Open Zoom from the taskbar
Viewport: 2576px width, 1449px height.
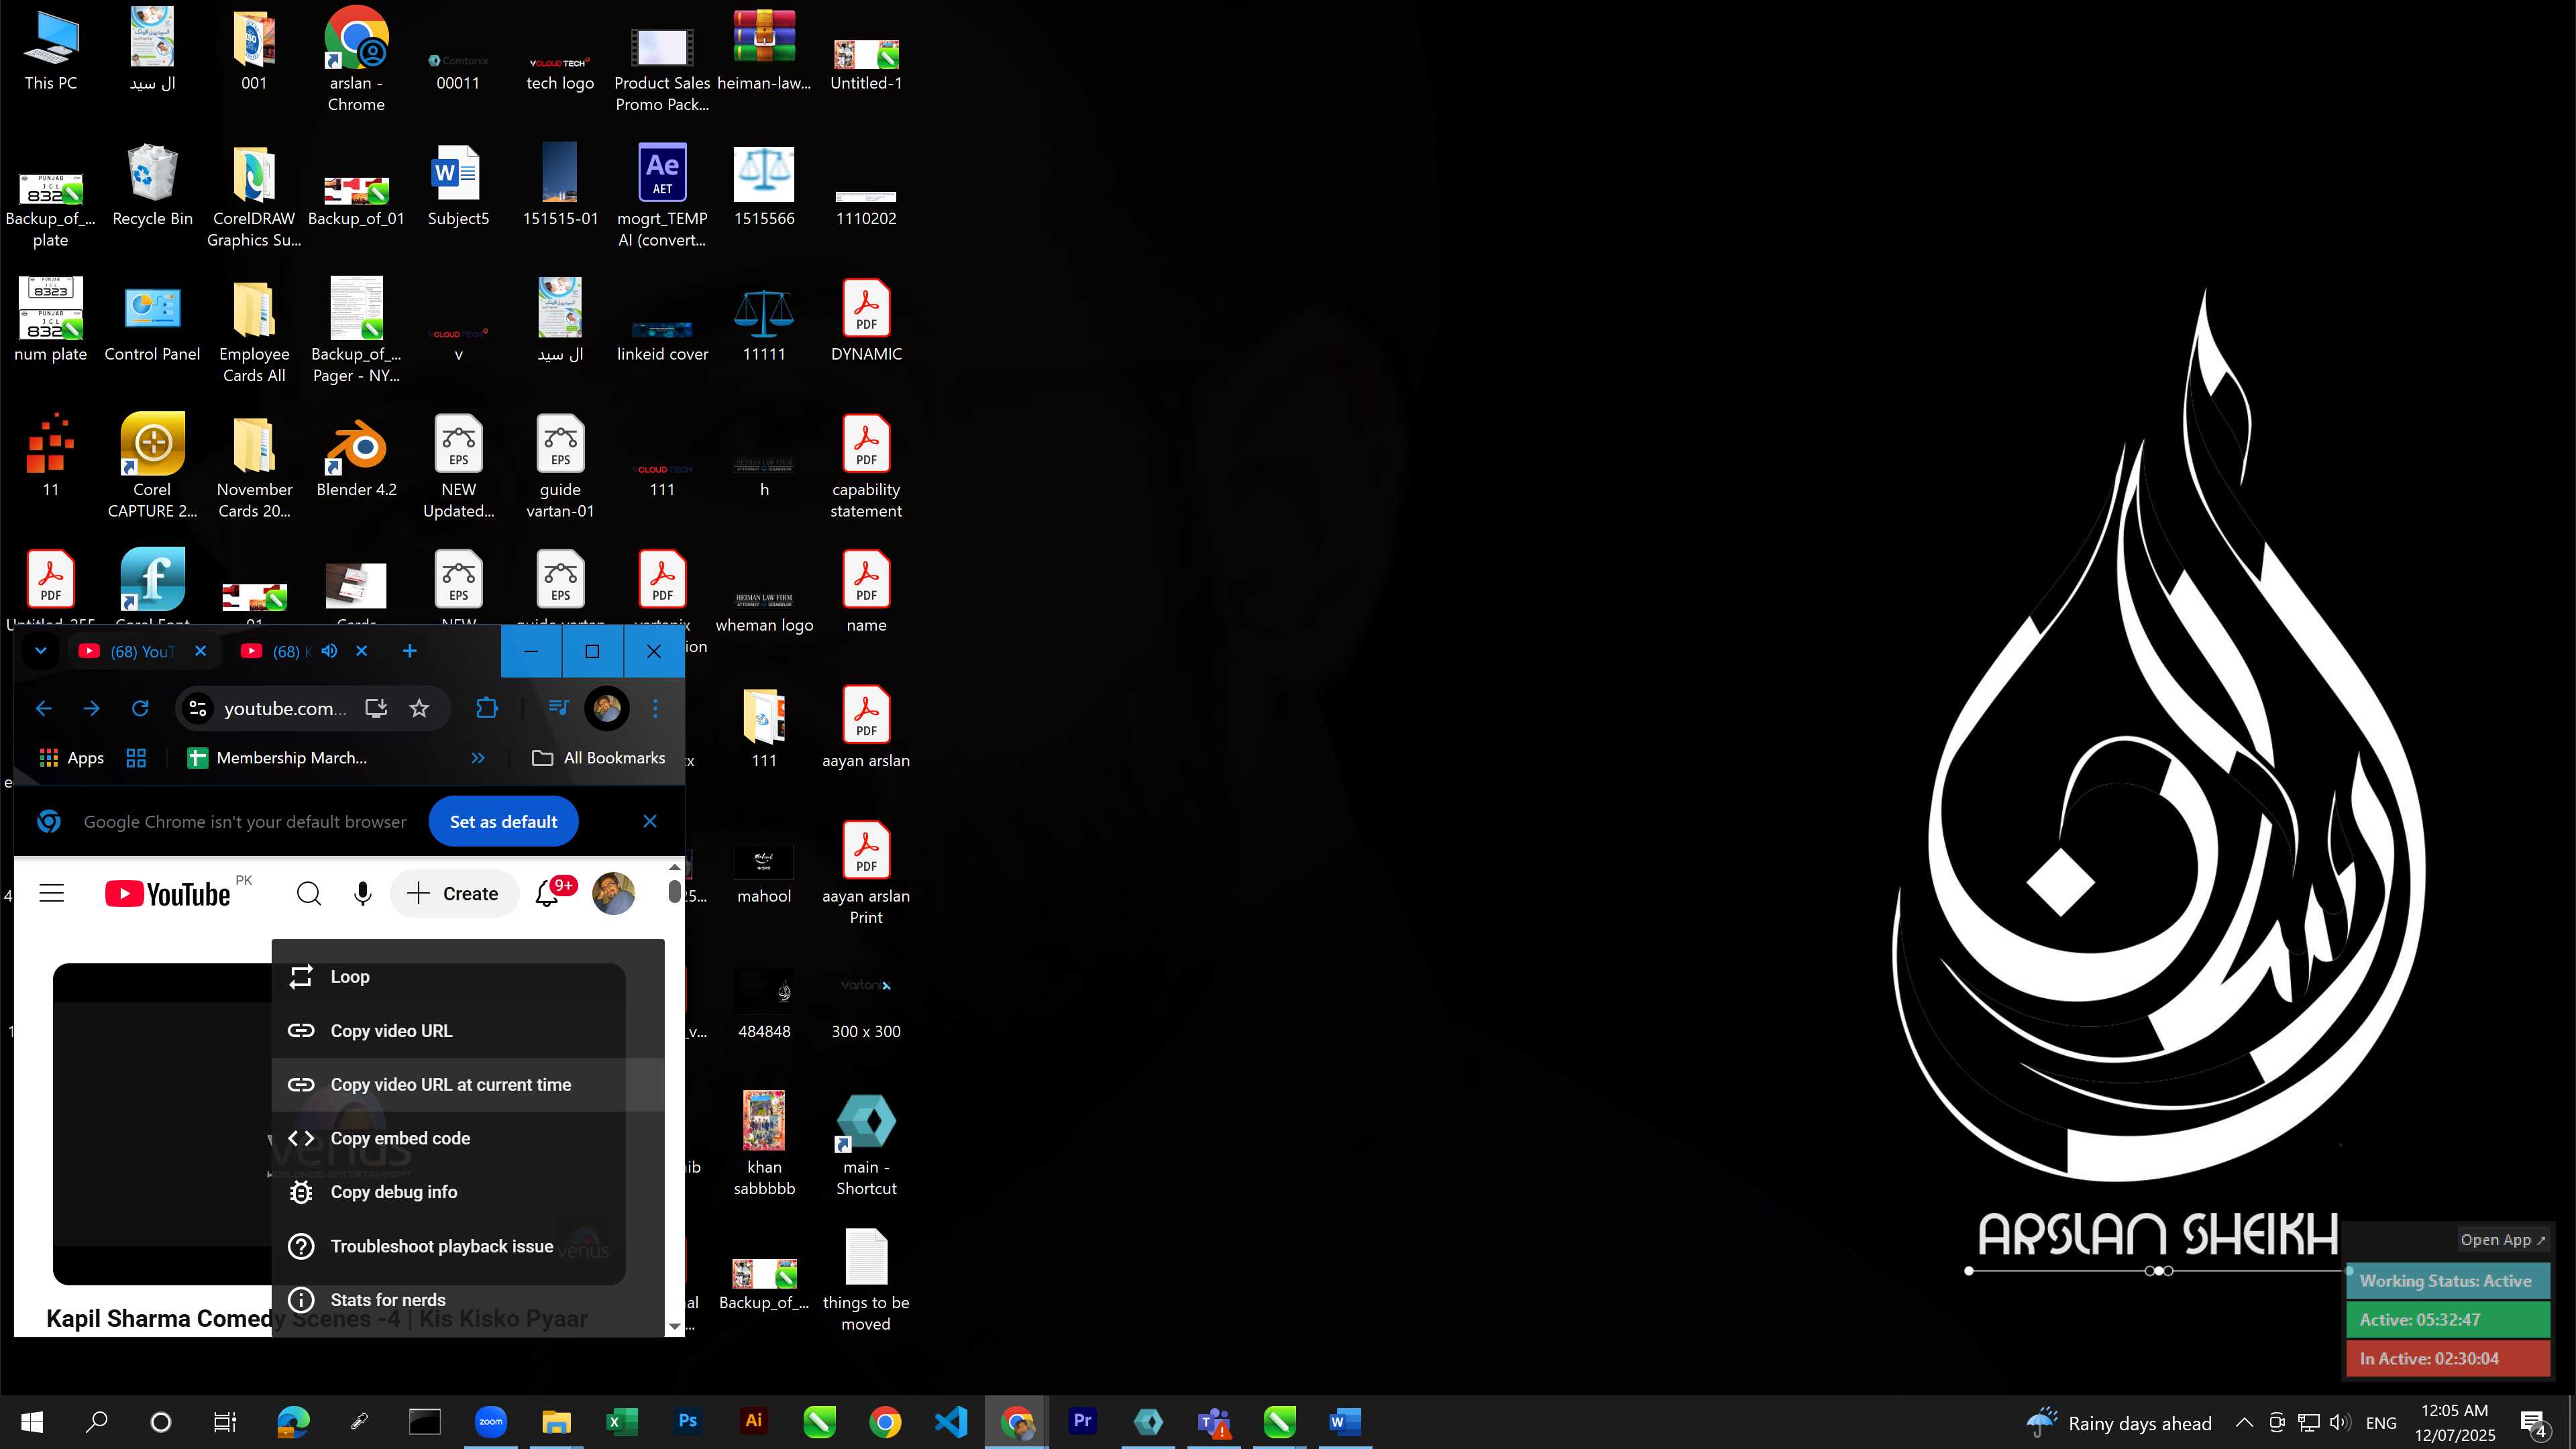coord(490,1421)
